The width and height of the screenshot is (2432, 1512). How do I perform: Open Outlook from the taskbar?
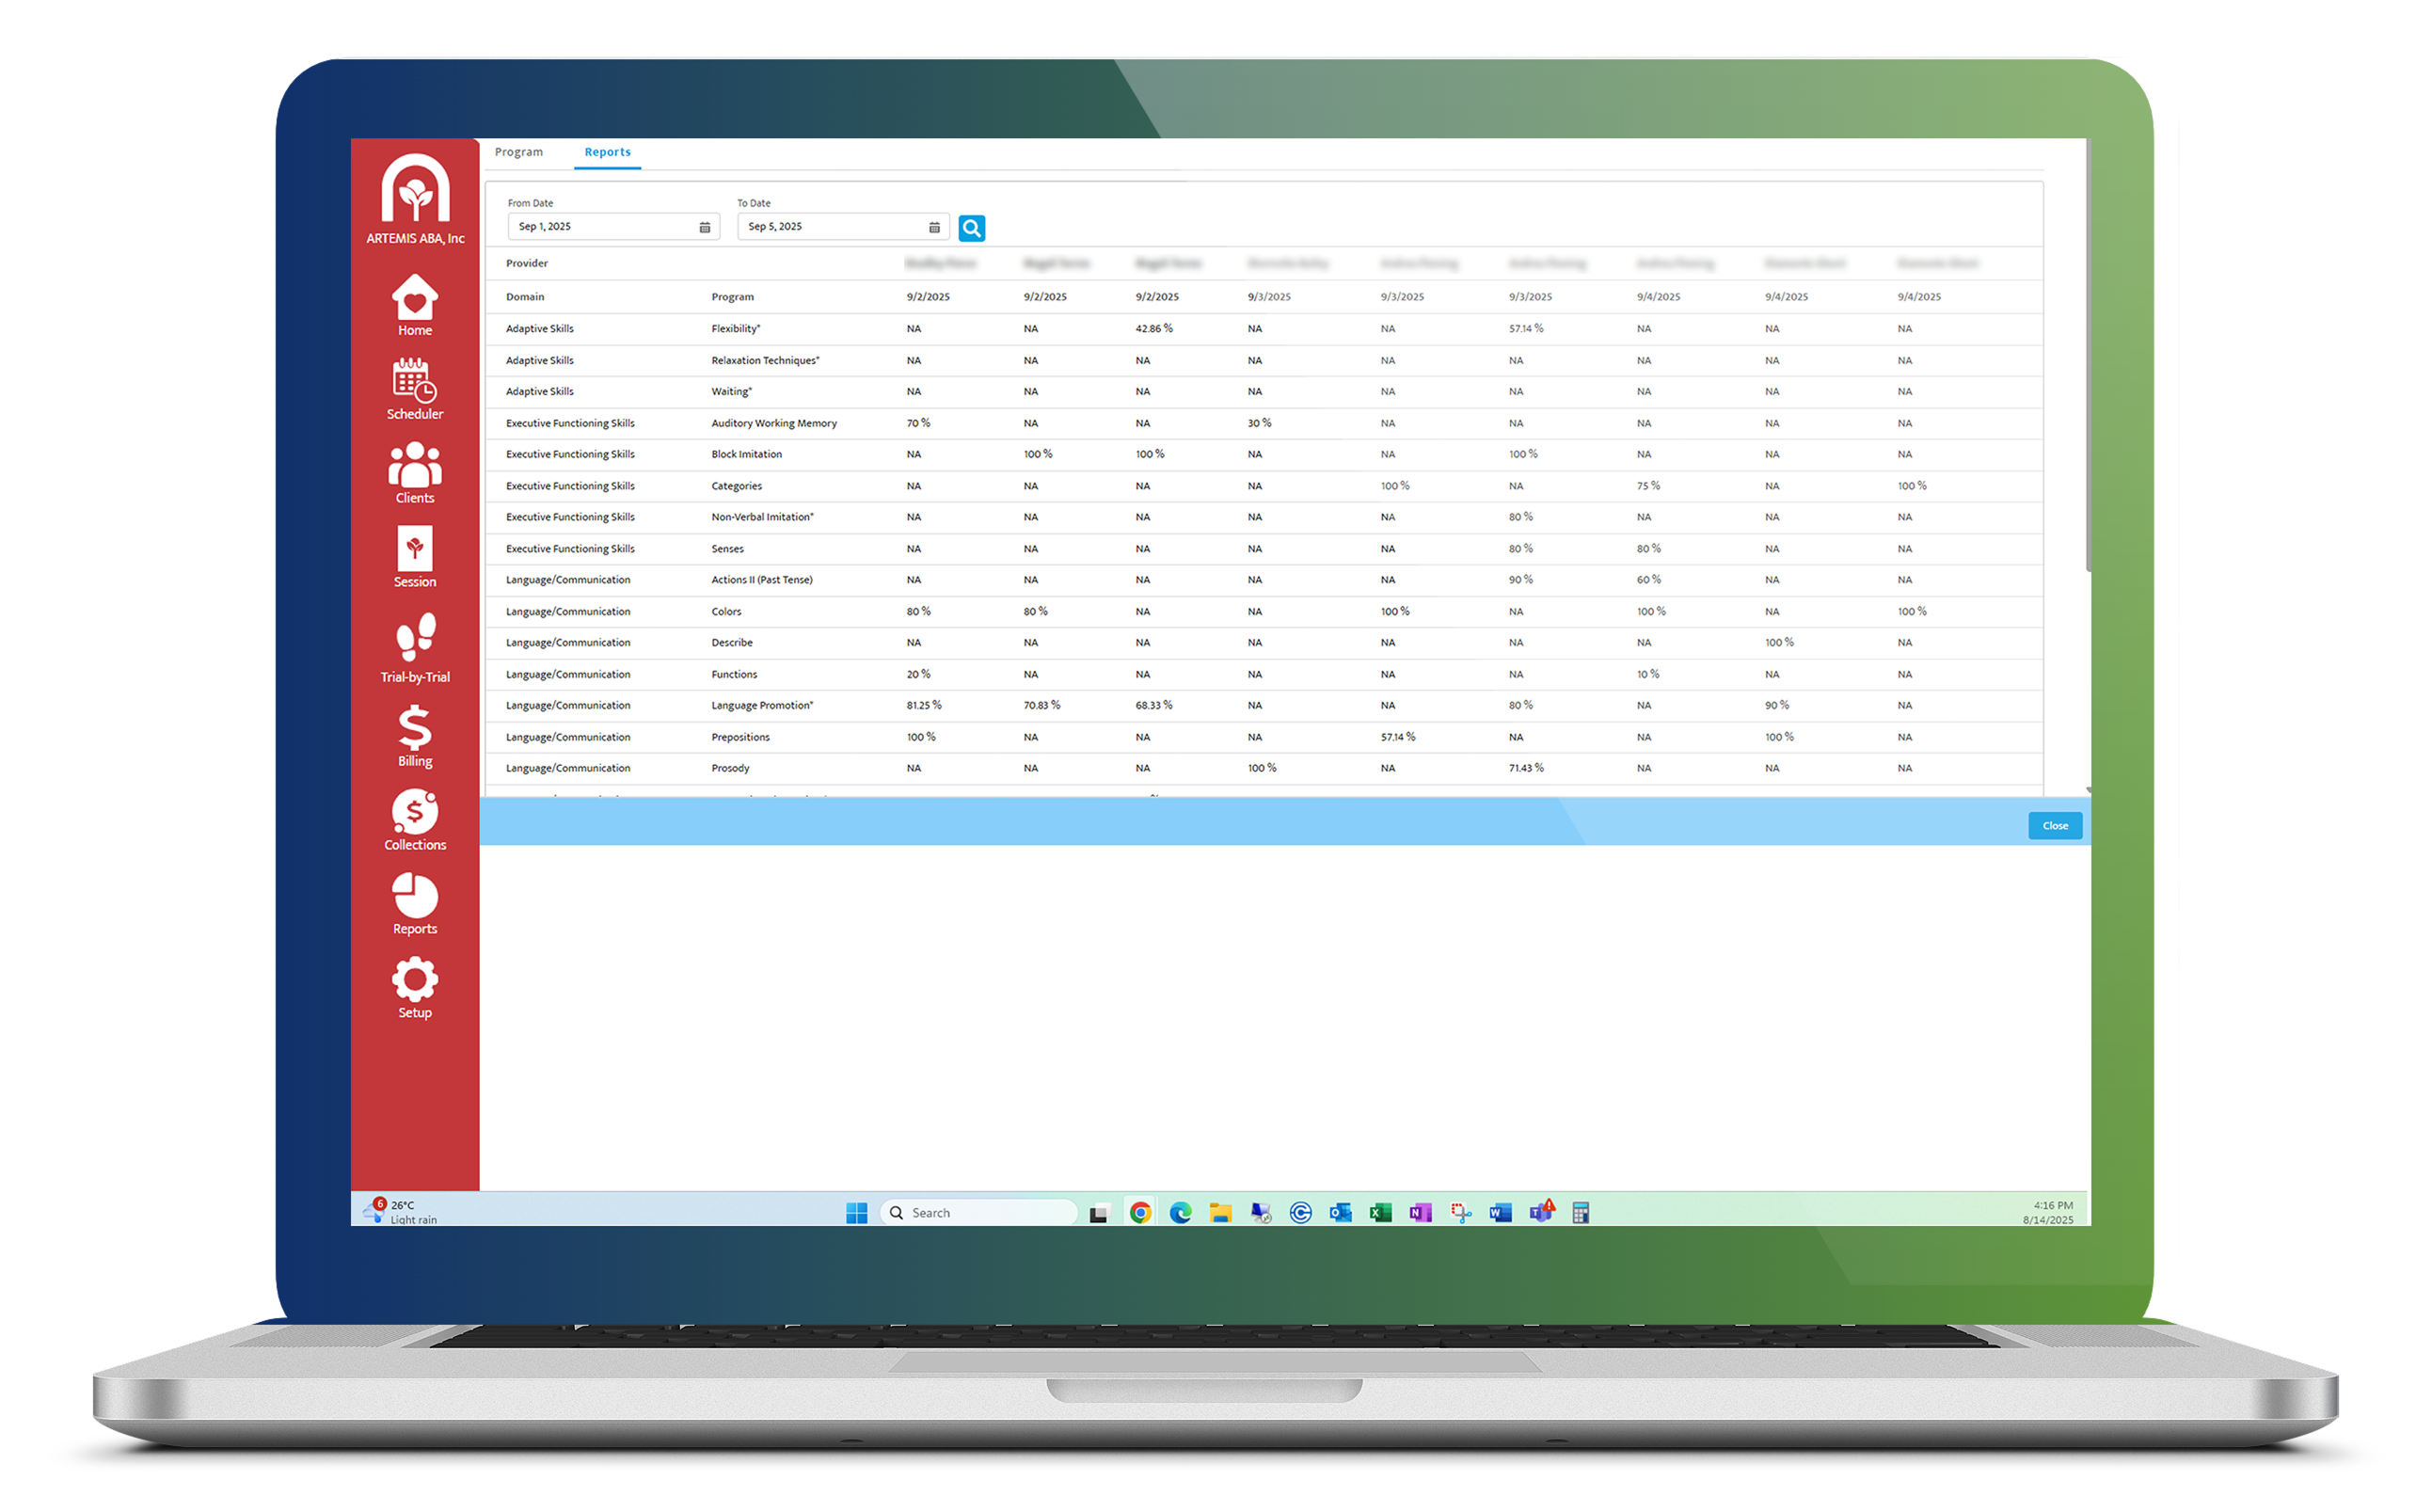pos(1341,1214)
